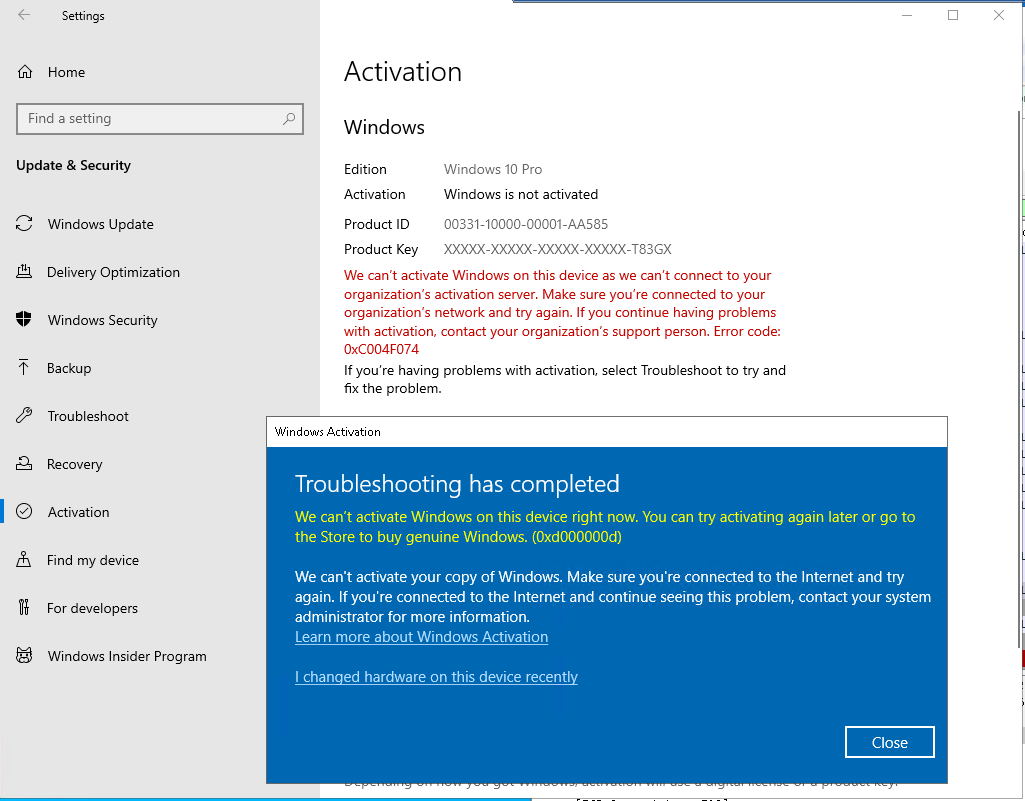The image size is (1025, 801).
Task: Click the back arrow in Settings
Action: (x=24, y=15)
